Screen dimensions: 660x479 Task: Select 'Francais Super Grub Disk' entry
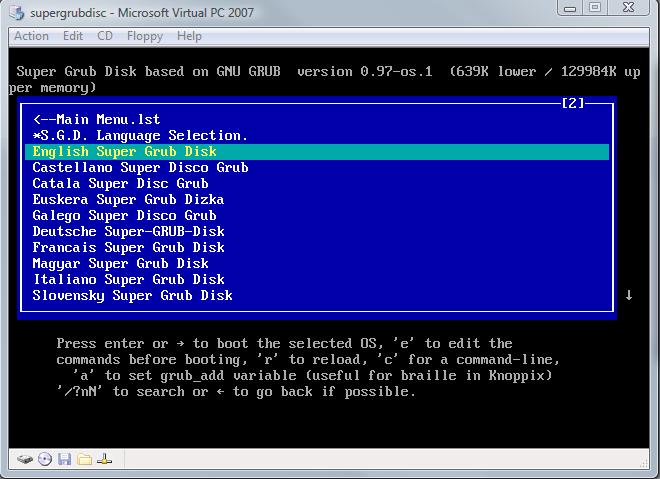[x=317, y=247]
